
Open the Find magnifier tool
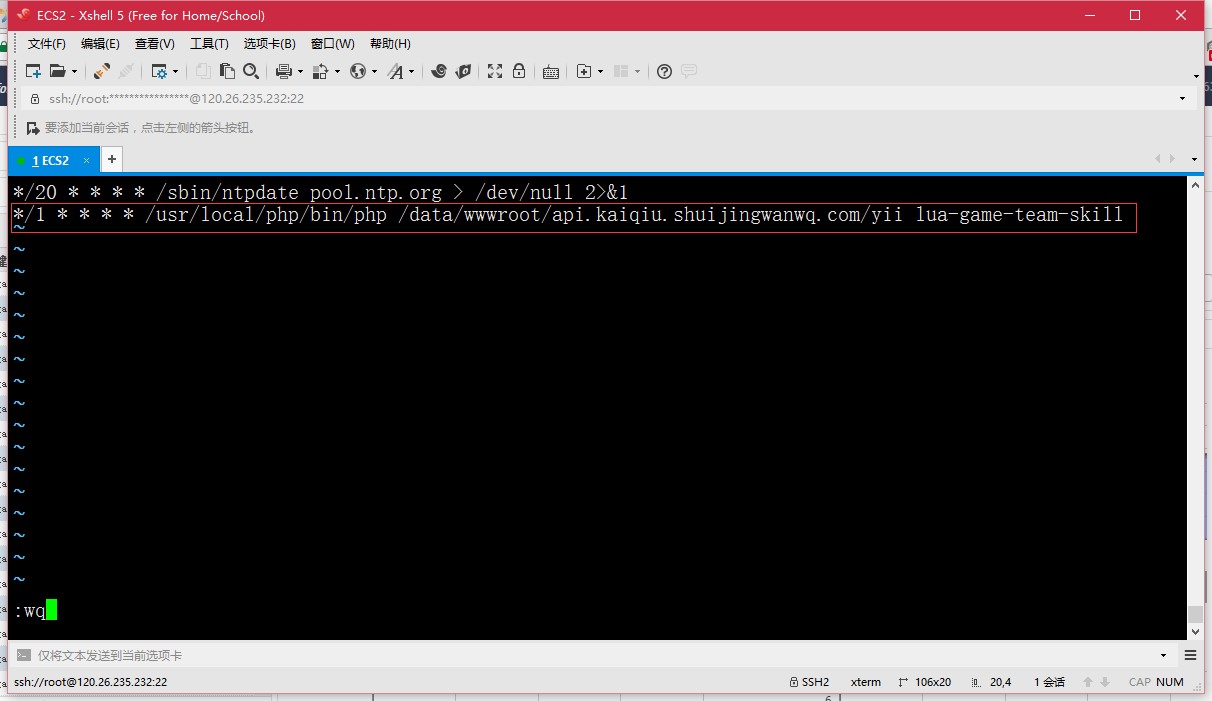coord(251,71)
